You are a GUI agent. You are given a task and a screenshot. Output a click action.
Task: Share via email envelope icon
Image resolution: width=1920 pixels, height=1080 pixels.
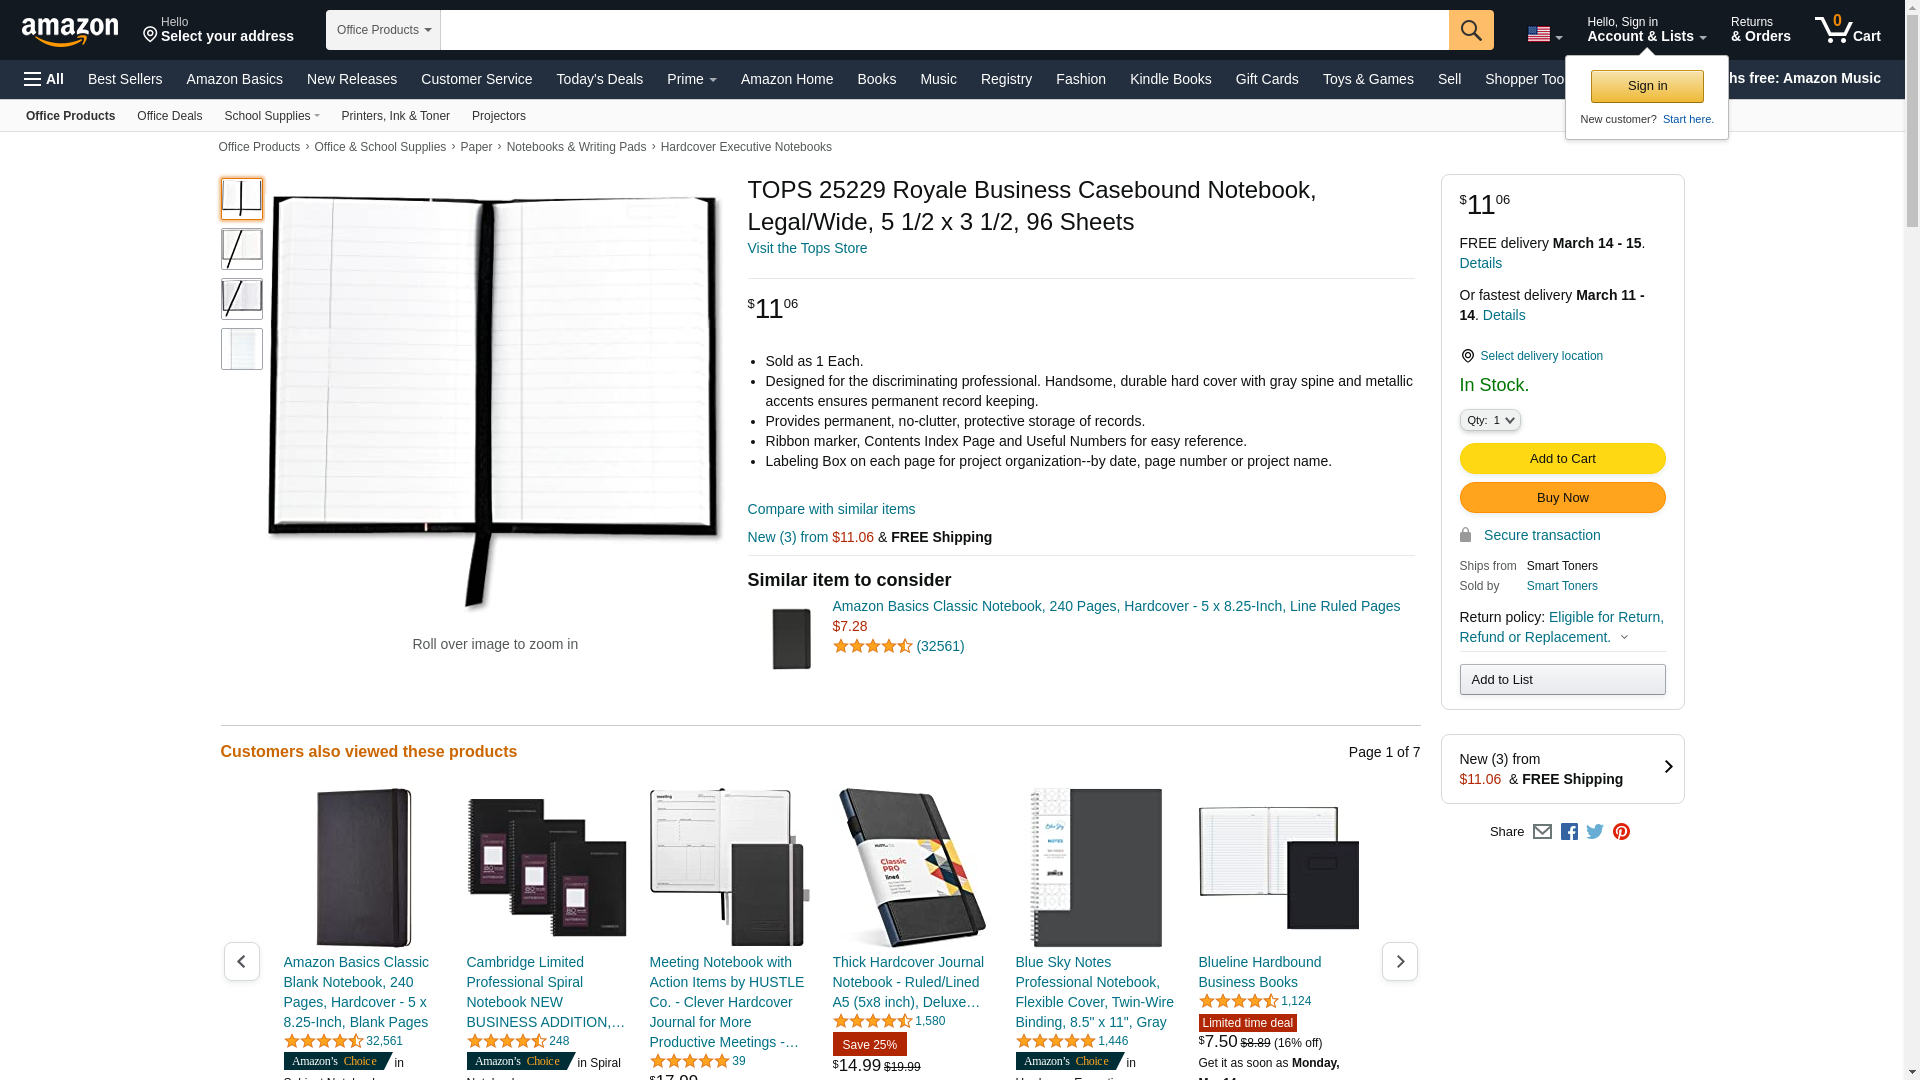click(x=1542, y=832)
